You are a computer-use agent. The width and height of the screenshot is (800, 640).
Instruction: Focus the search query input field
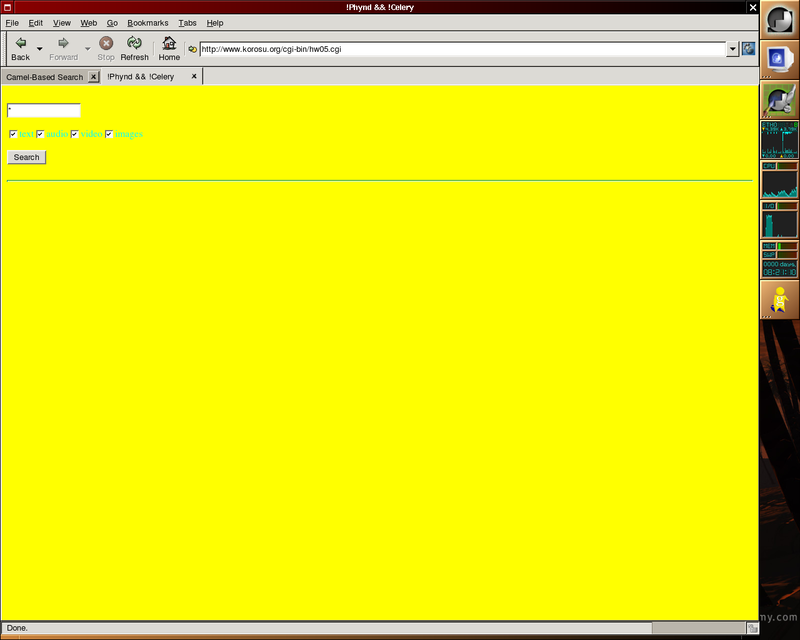(x=44, y=110)
